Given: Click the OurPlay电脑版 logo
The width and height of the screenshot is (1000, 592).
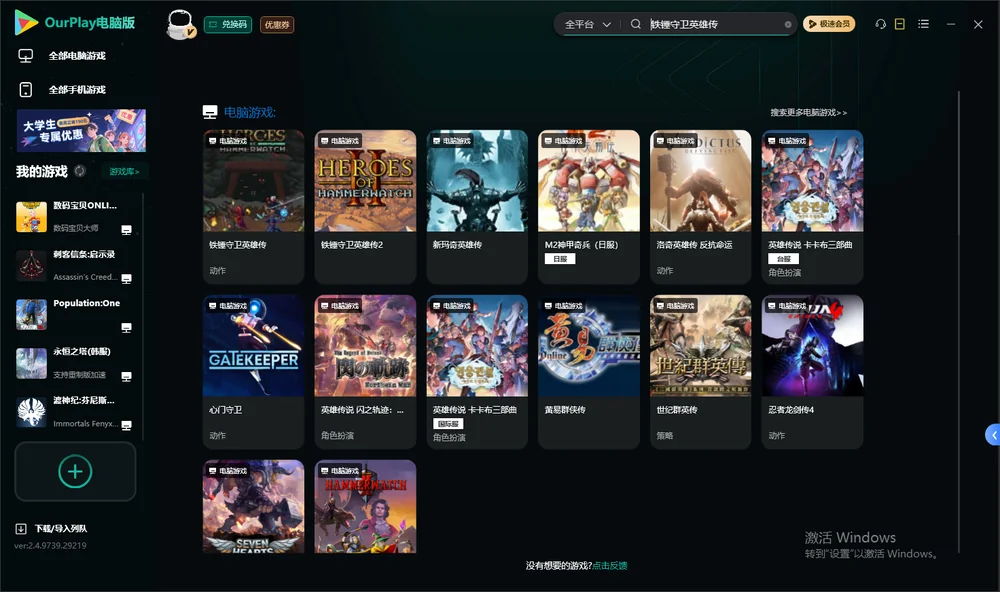Looking at the screenshot, I should (75, 23).
